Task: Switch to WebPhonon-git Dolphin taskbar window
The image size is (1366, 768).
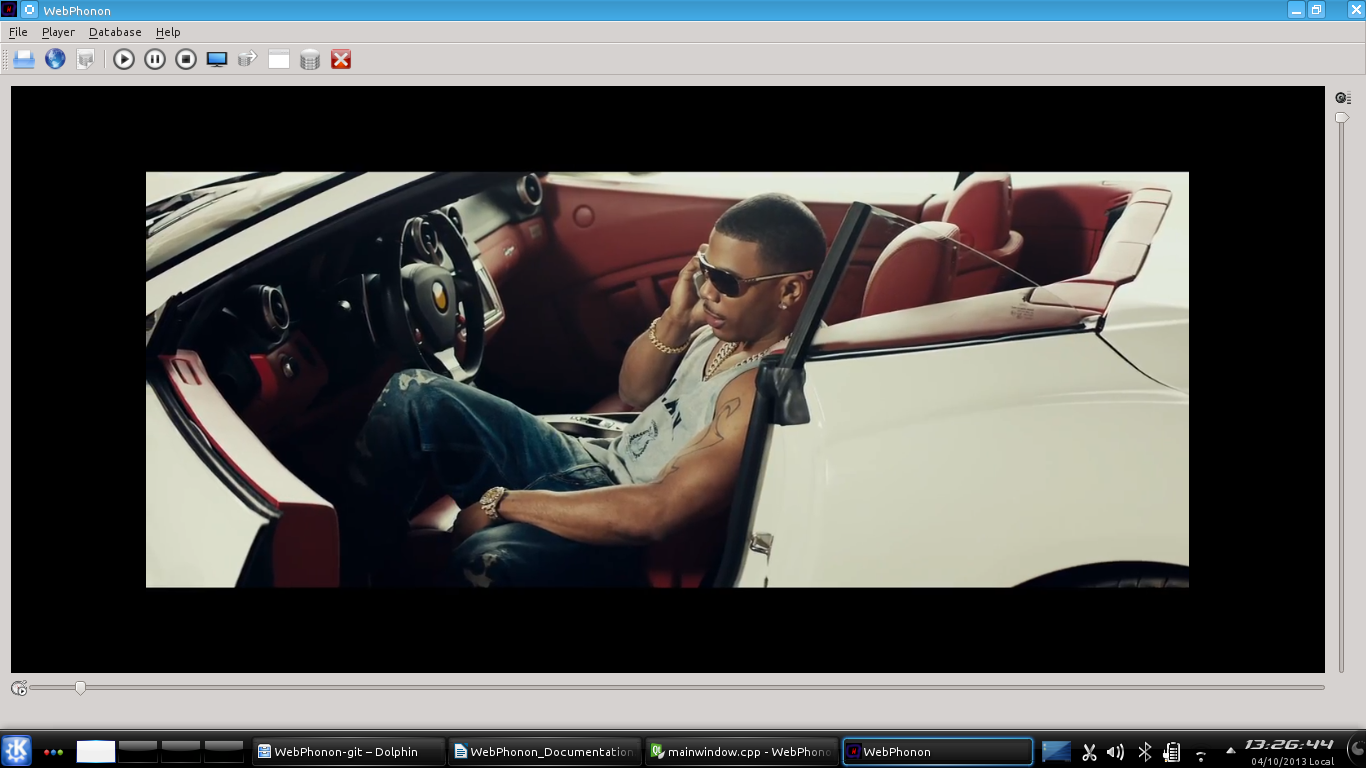Action: click(x=348, y=752)
